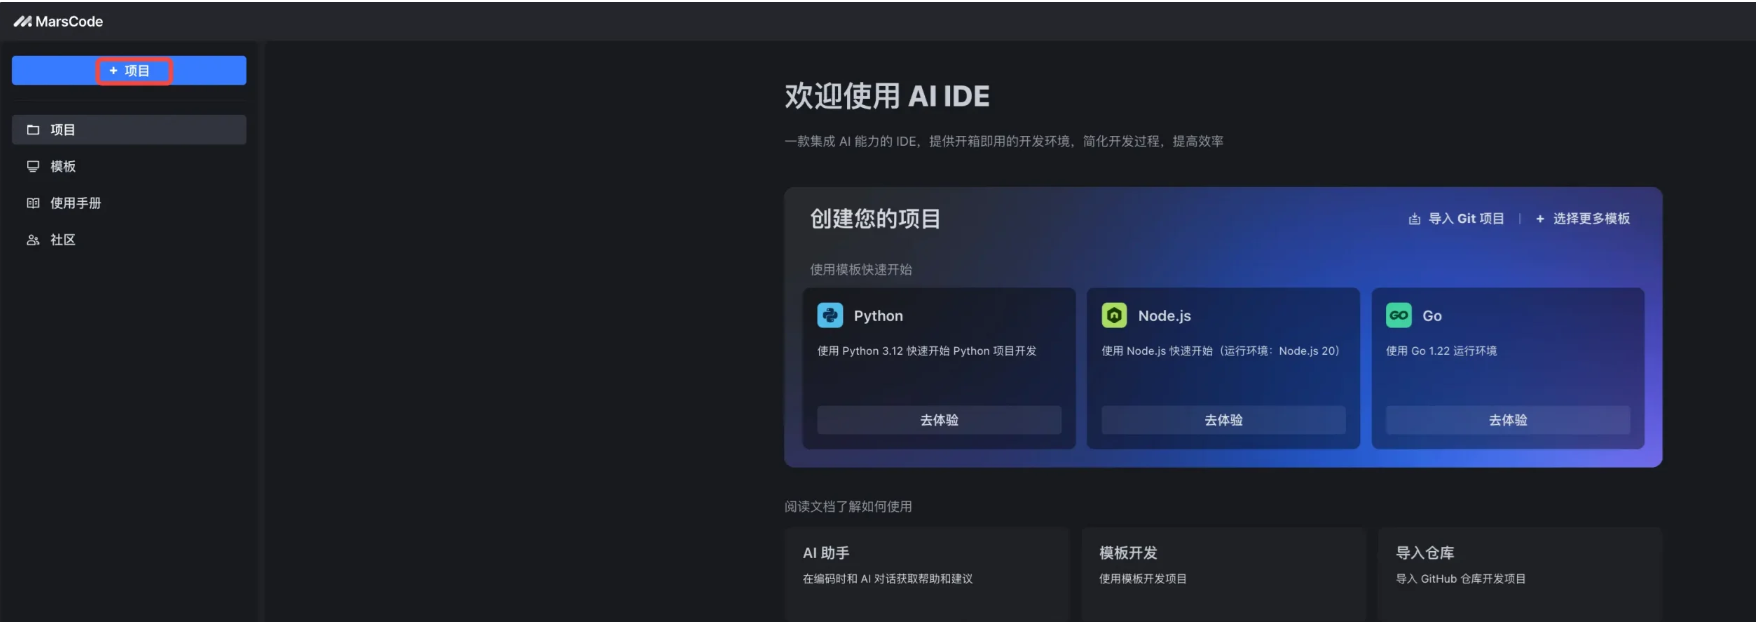Image resolution: width=1756 pixels, height=622 pixels.
Task: Click '使用模板开发项目' text
Action: click(1143, 579)
